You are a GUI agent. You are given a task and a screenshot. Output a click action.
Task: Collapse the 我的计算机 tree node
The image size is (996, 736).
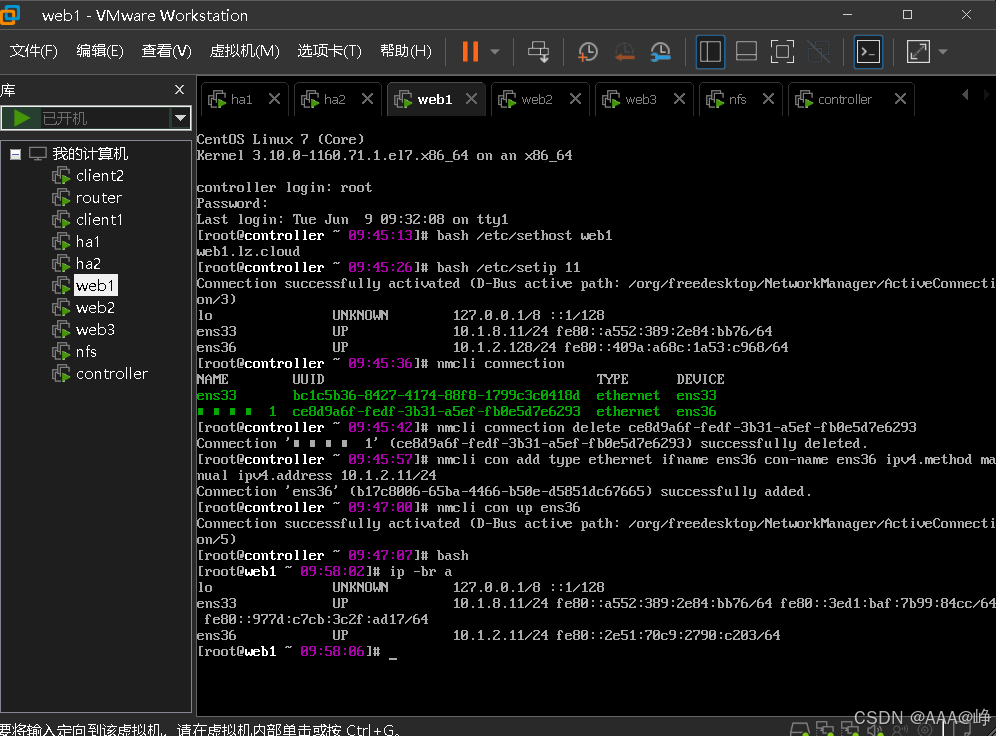coord(16,154)
